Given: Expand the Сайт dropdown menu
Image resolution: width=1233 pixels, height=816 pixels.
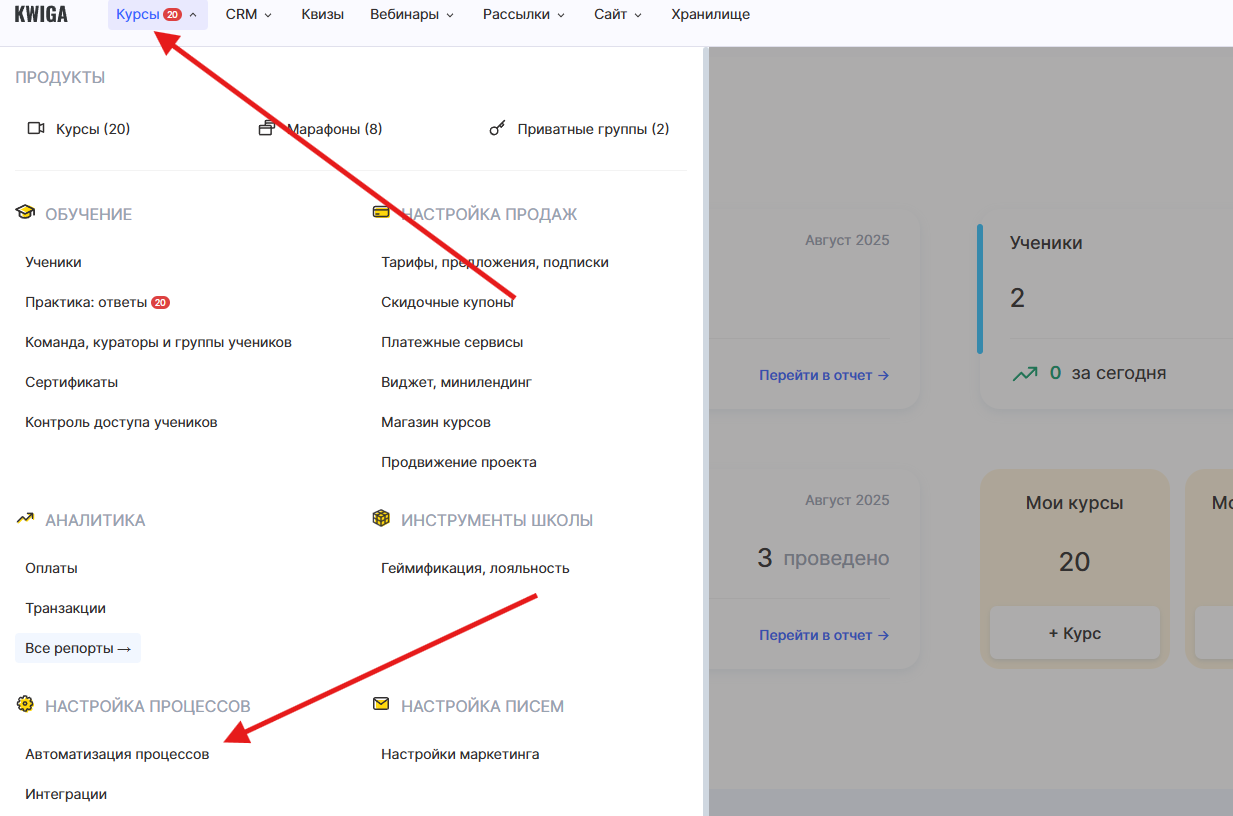Looking at the screenshot, I should tap(616, 14).
